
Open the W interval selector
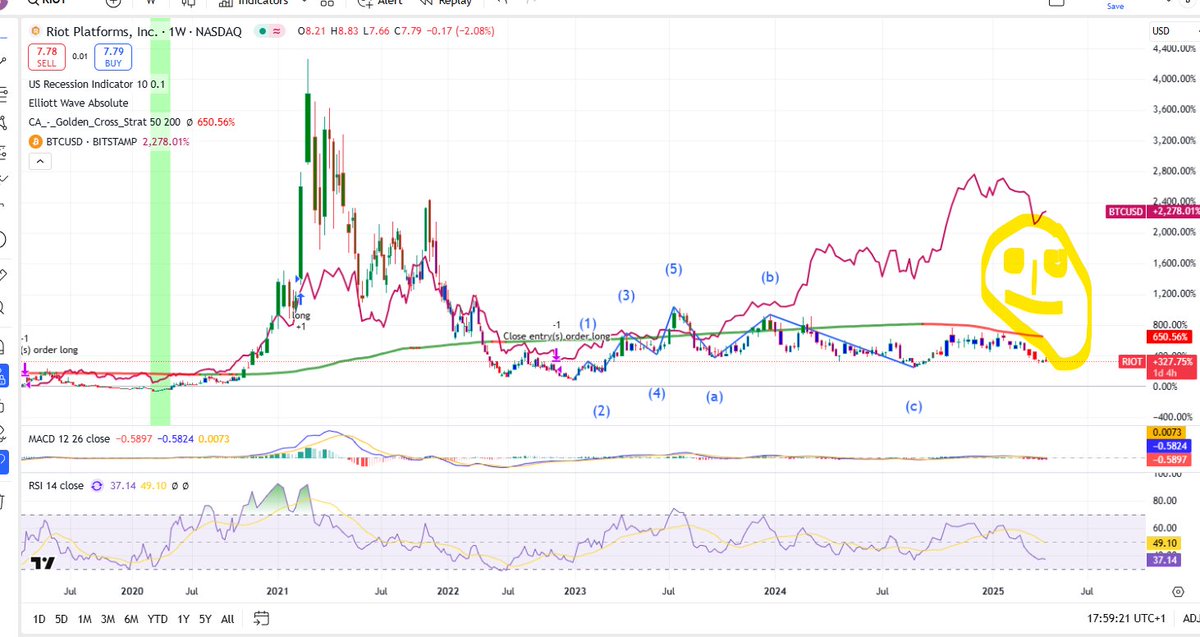point(150,3)
